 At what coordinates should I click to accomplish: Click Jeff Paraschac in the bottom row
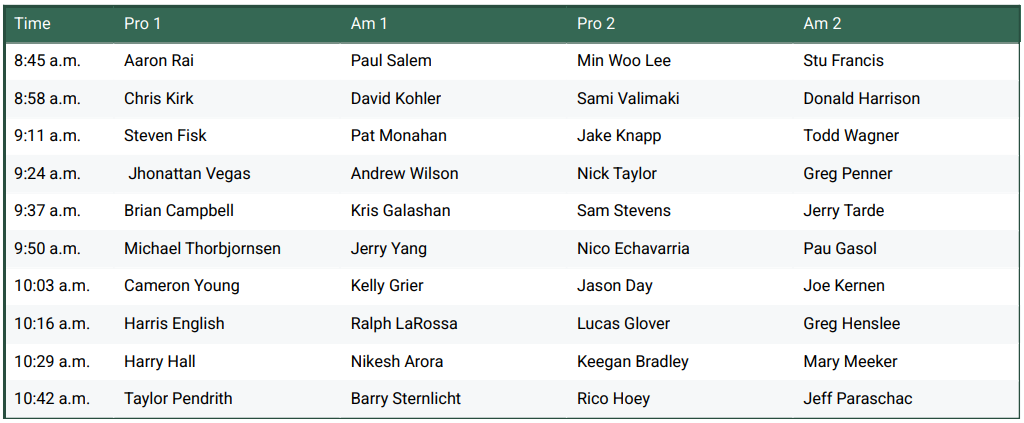coord(857,398)
